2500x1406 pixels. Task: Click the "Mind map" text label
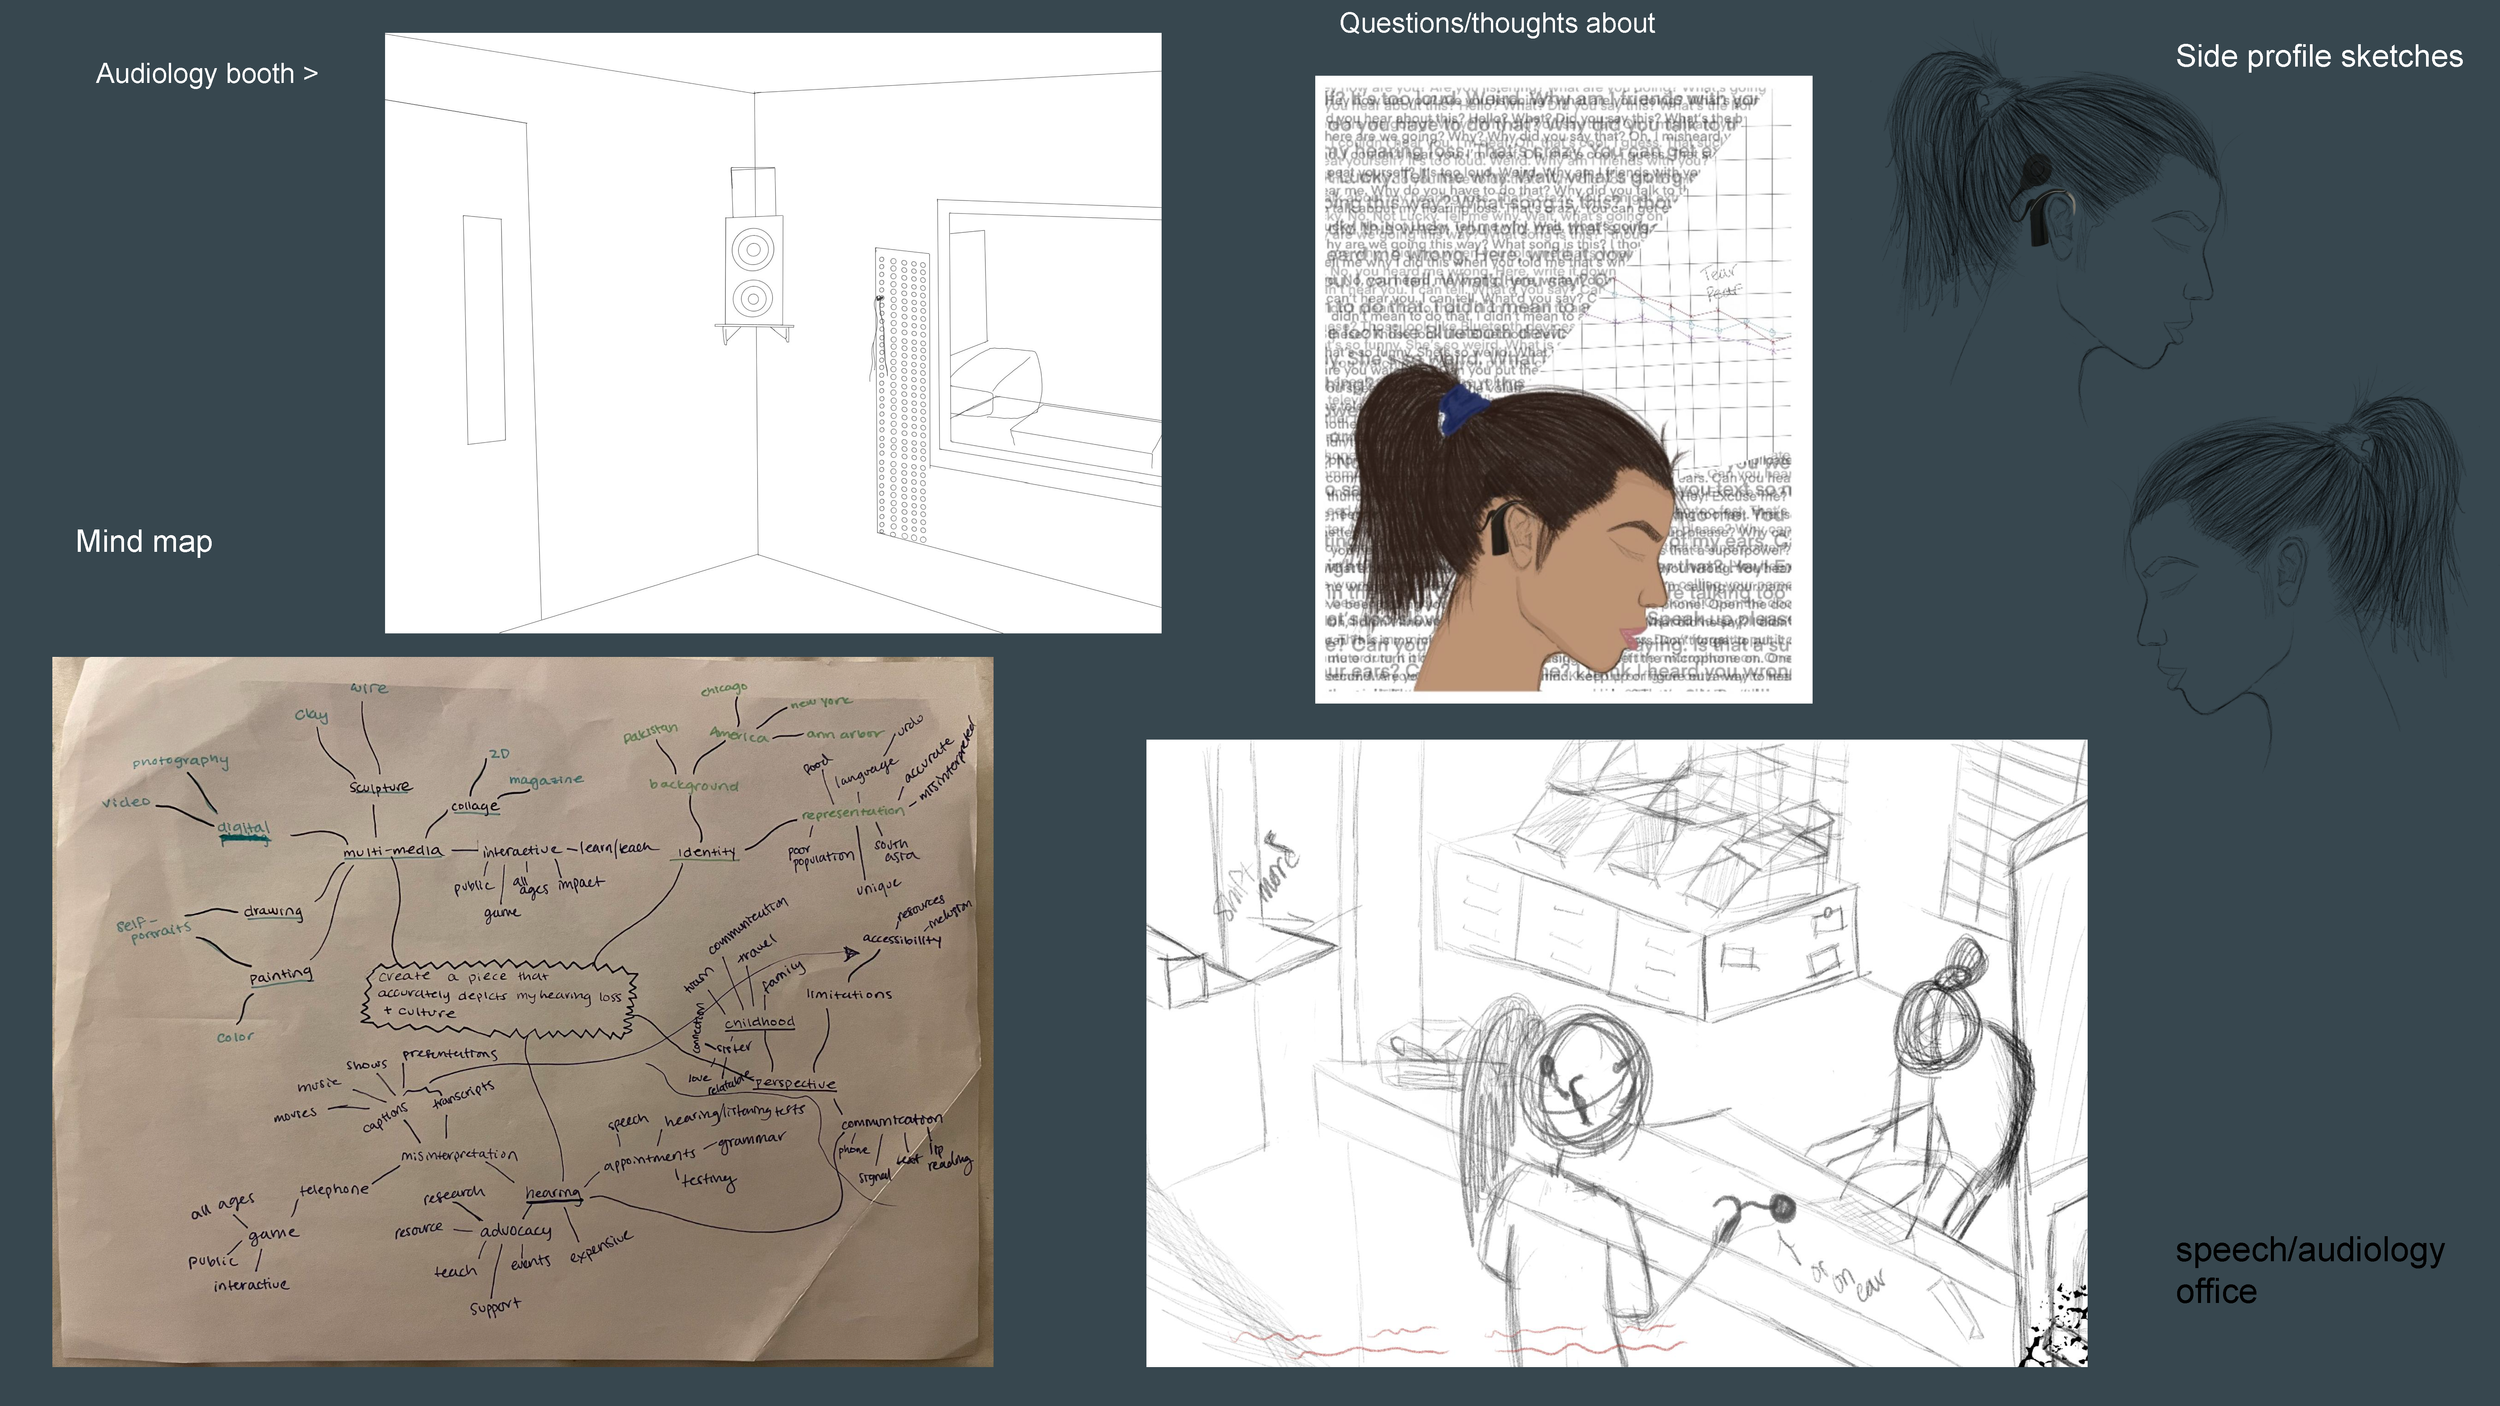(x=144, y=541)
